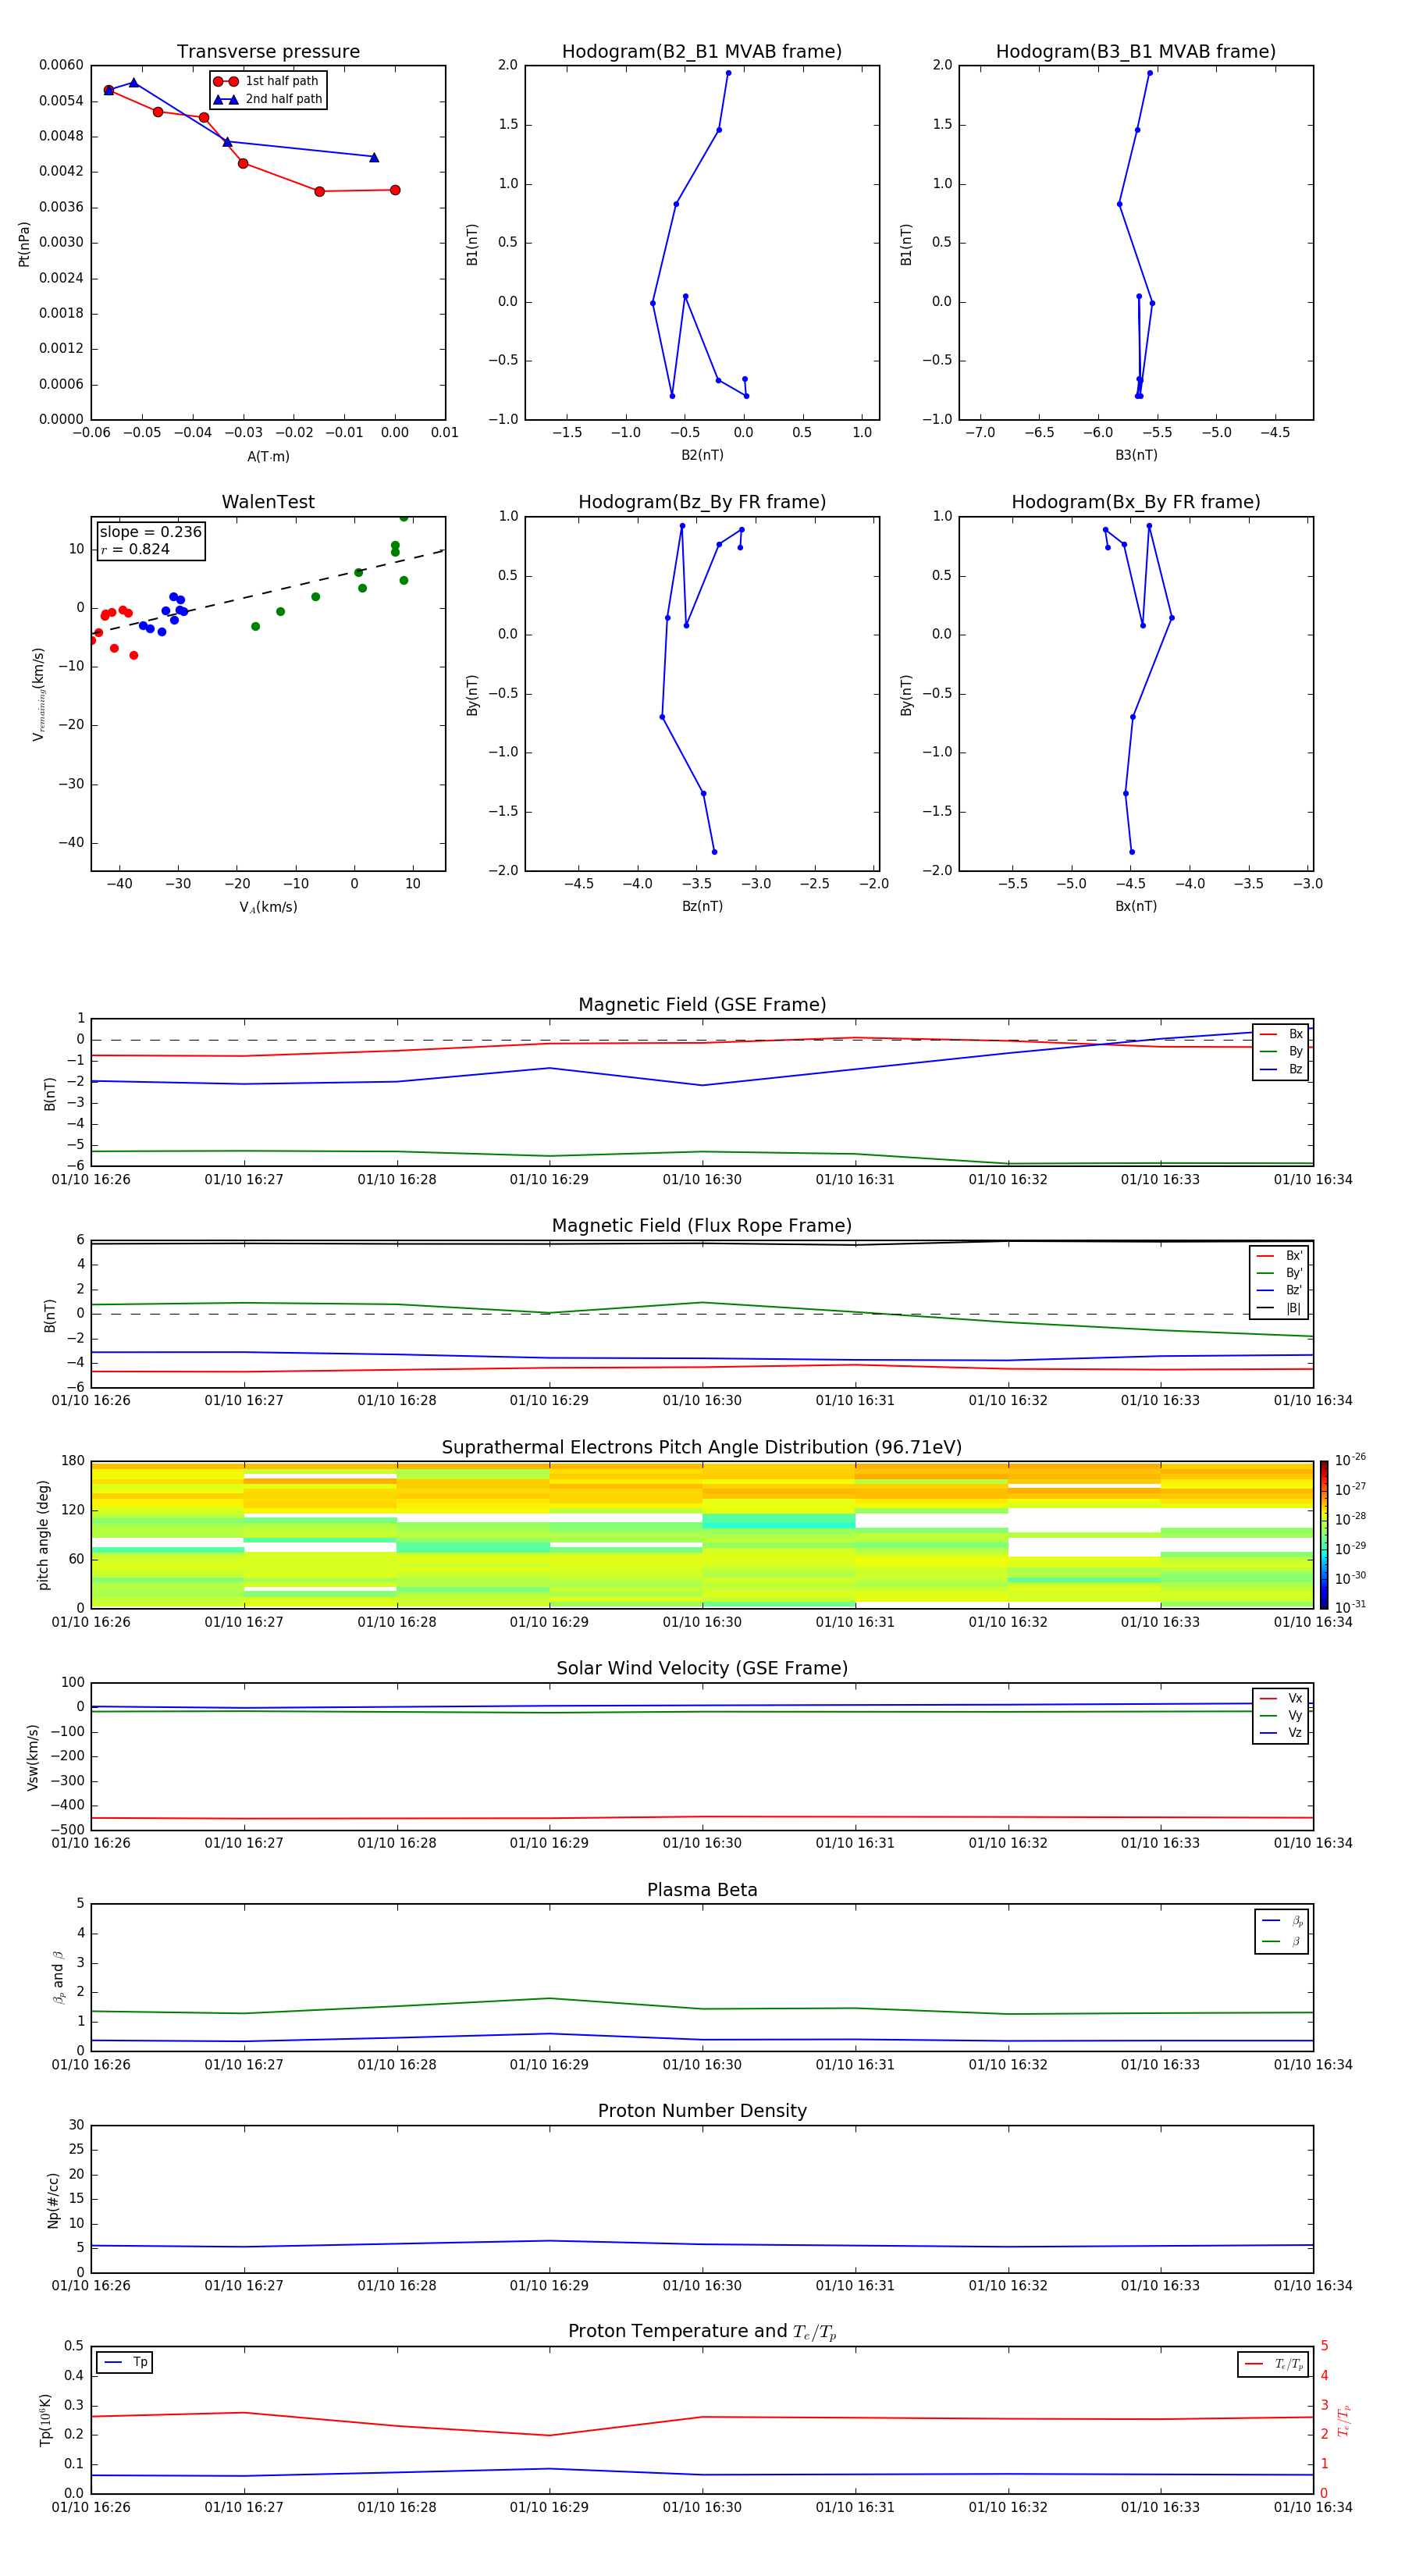
Task: Click the "Suprathermal Electrons Pitch Angle Distribution" title
Action: tap(701, 1447)
